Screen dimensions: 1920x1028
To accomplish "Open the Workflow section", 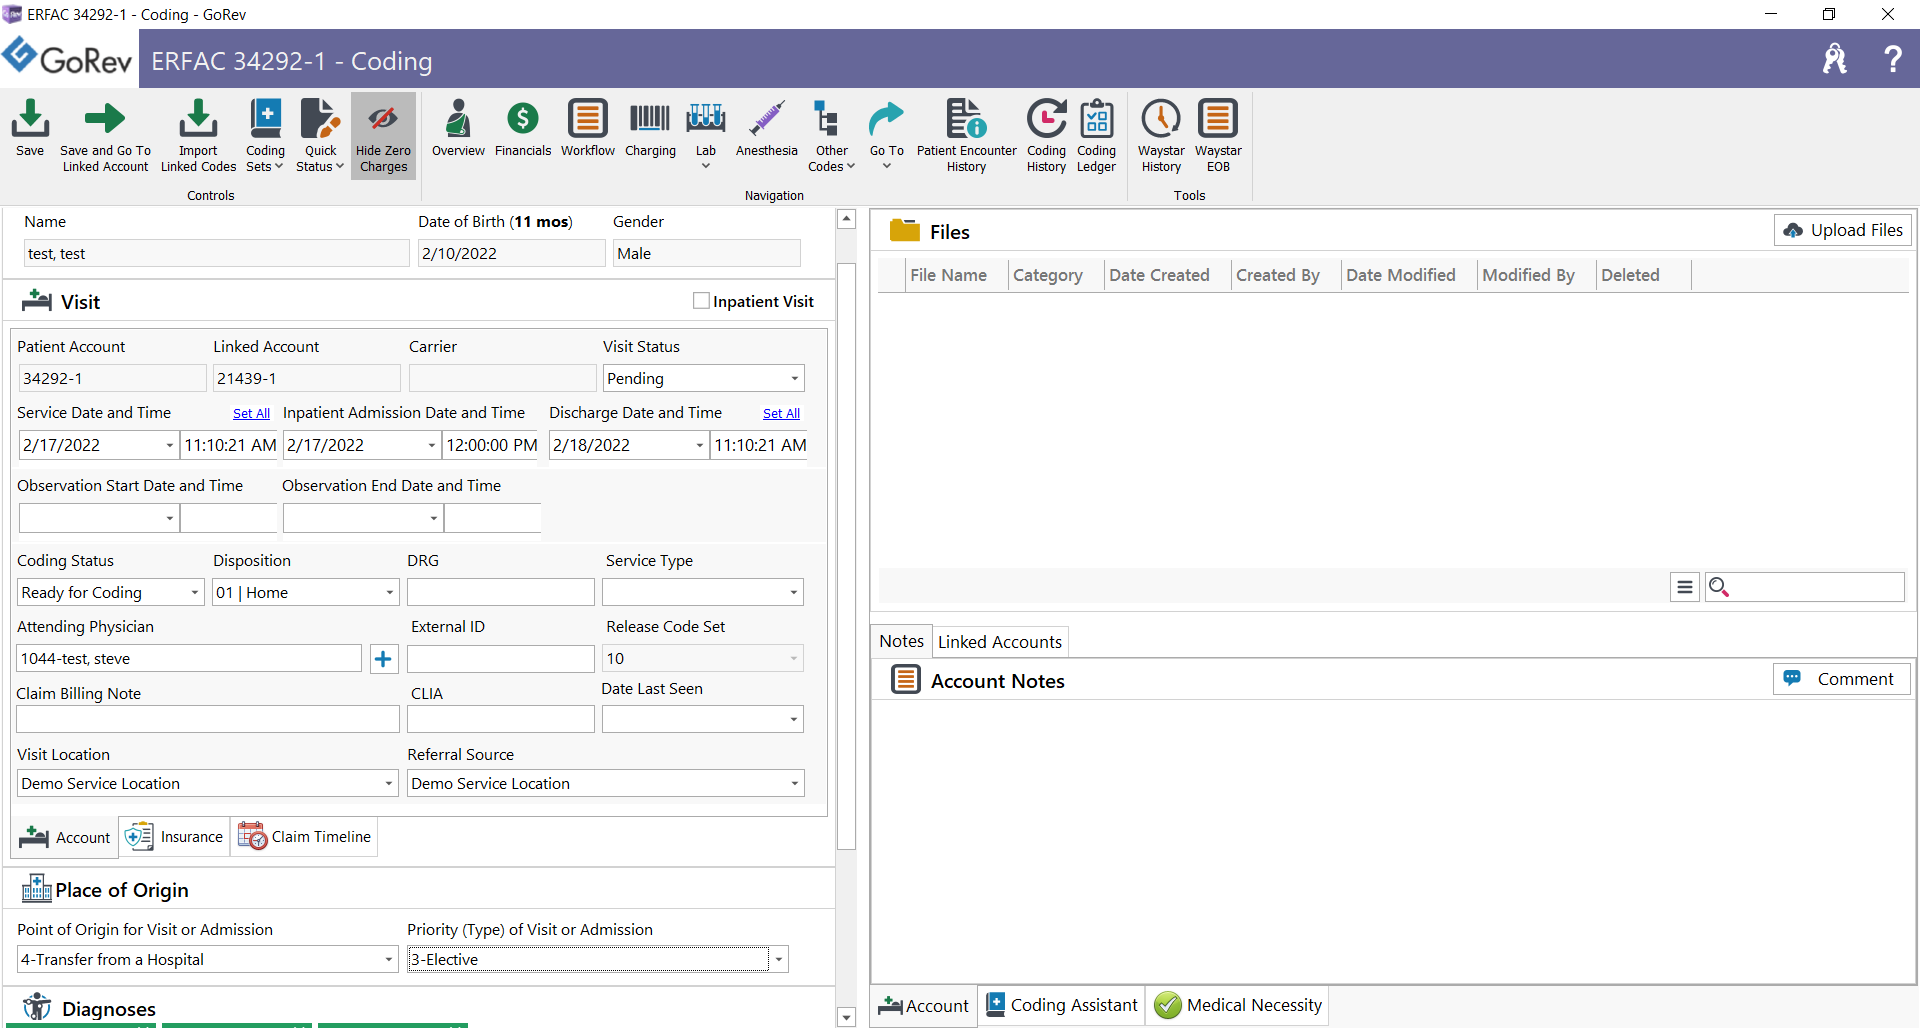I will [588, 129].
